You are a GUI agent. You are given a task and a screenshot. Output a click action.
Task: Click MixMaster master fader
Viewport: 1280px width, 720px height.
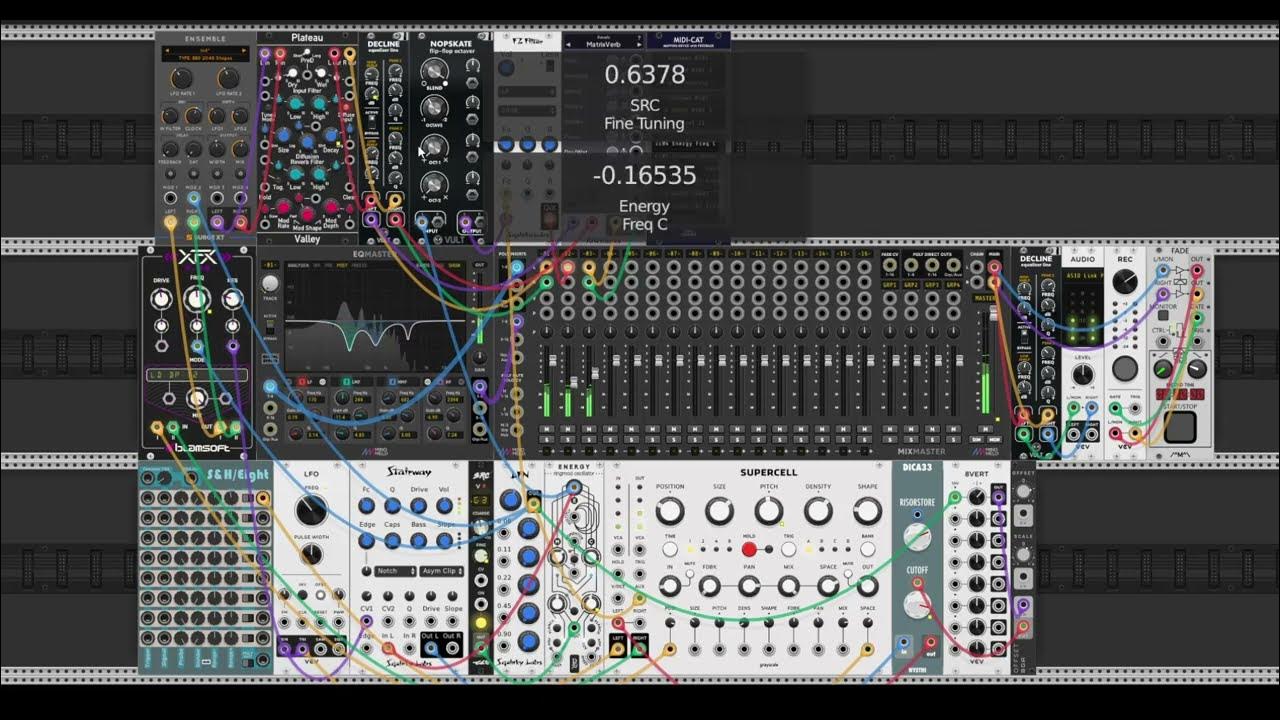[993, 313]
